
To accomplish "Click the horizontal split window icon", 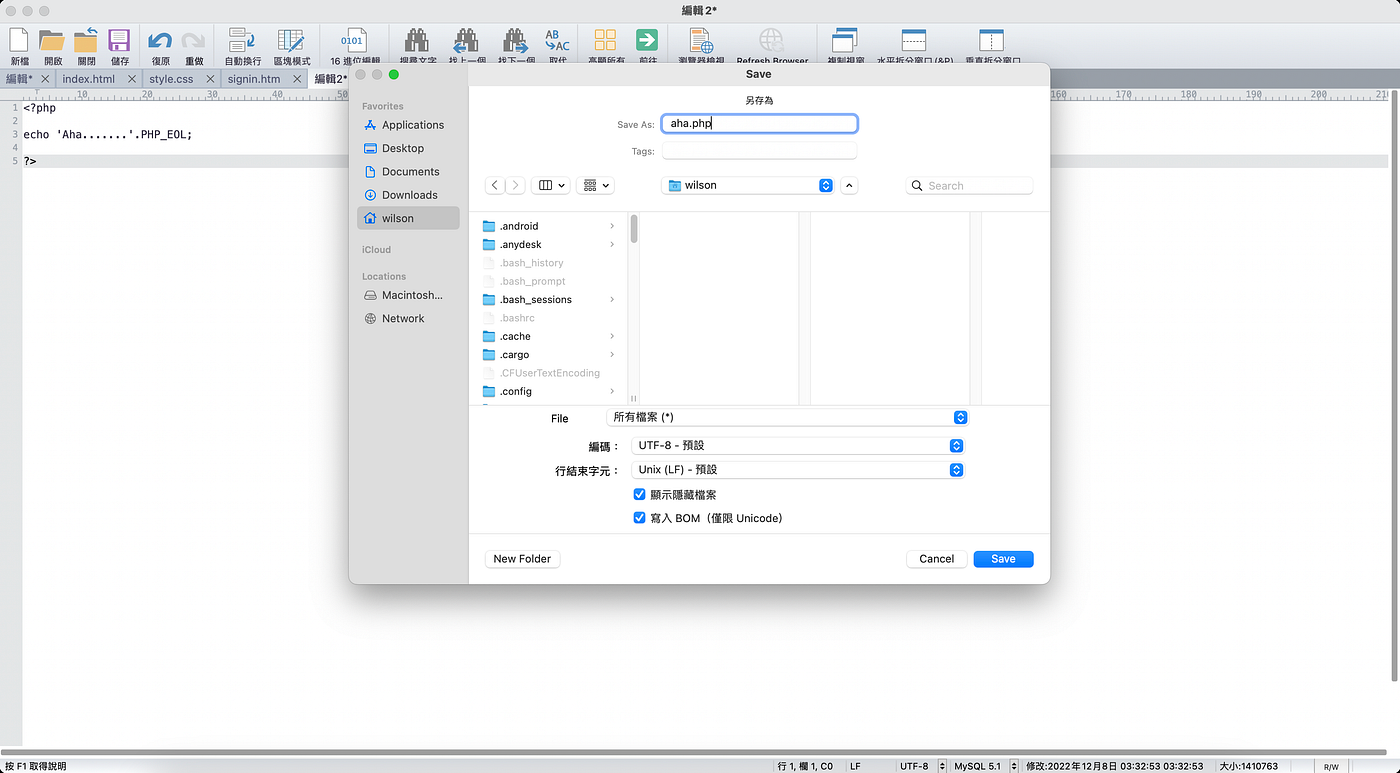I will click(914, 40).
